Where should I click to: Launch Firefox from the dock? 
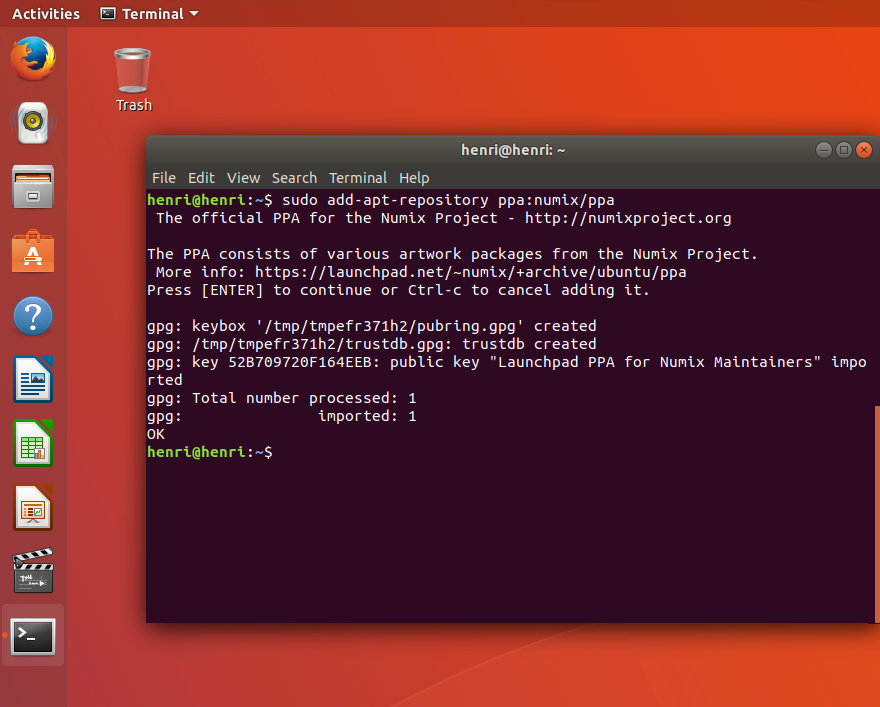click(x=33, y=58)
